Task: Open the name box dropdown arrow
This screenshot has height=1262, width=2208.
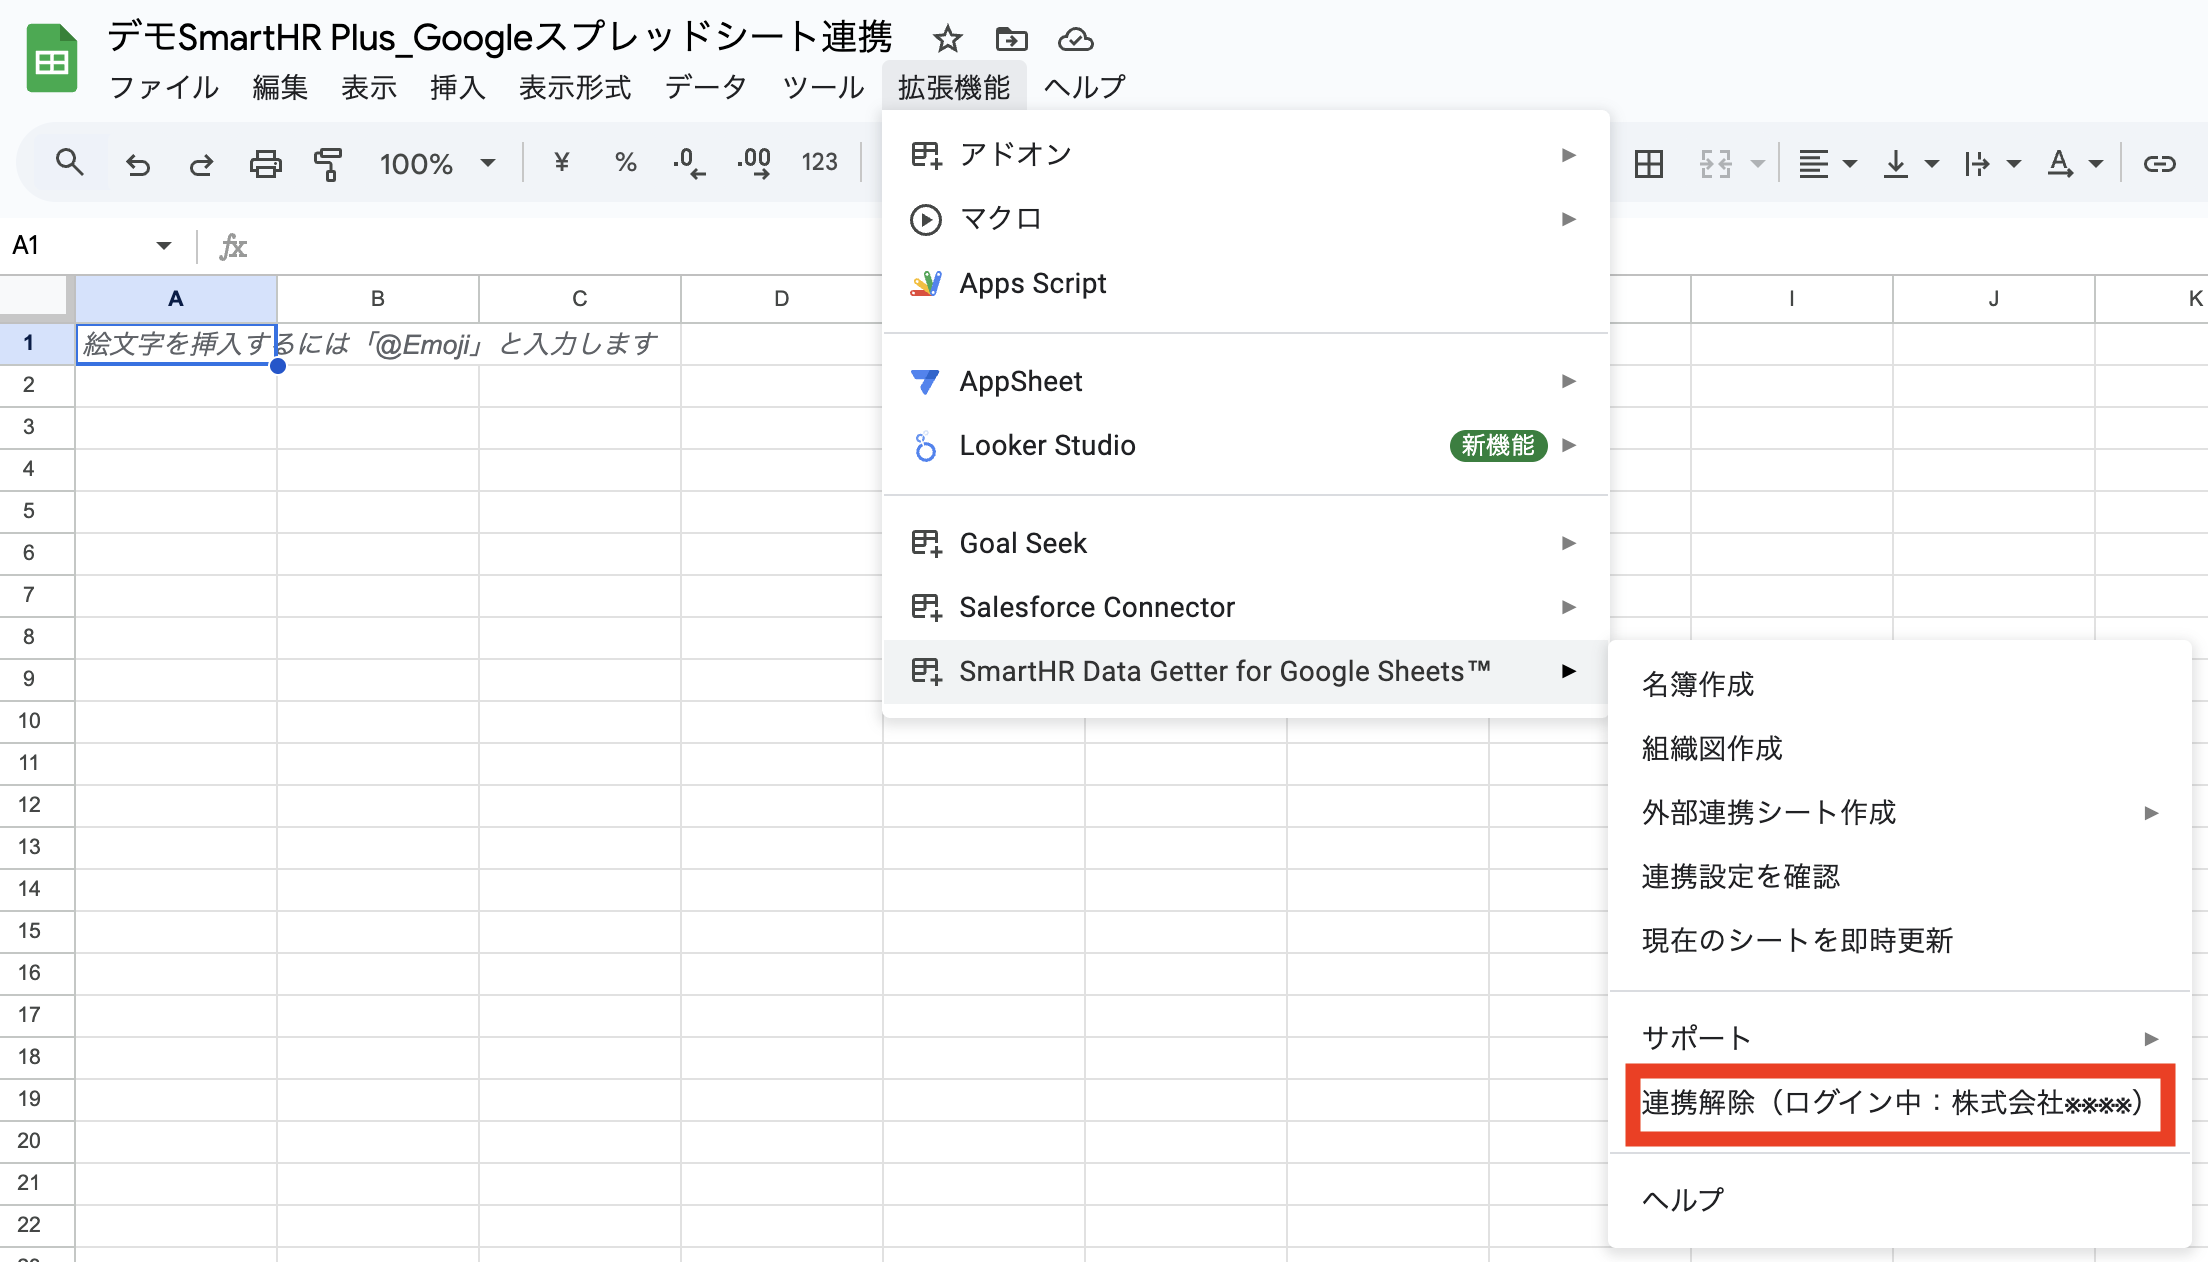Action: pyautogui.click(x=163, y=245)
